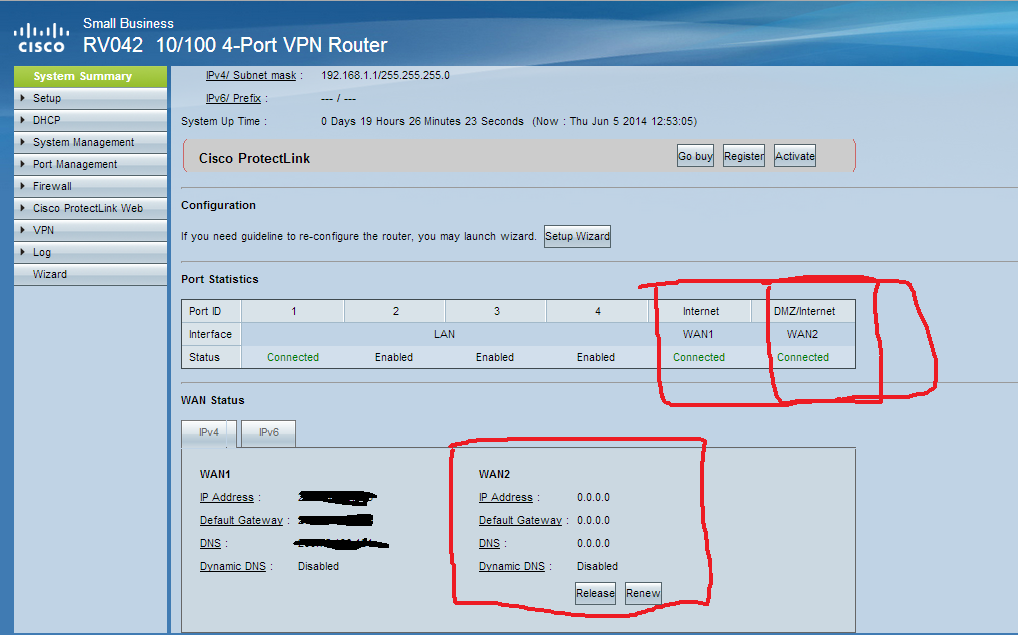Viewport: 1018px width, 635px height.
Task: Click the Go buy button
Action: (x=695, y=156)
